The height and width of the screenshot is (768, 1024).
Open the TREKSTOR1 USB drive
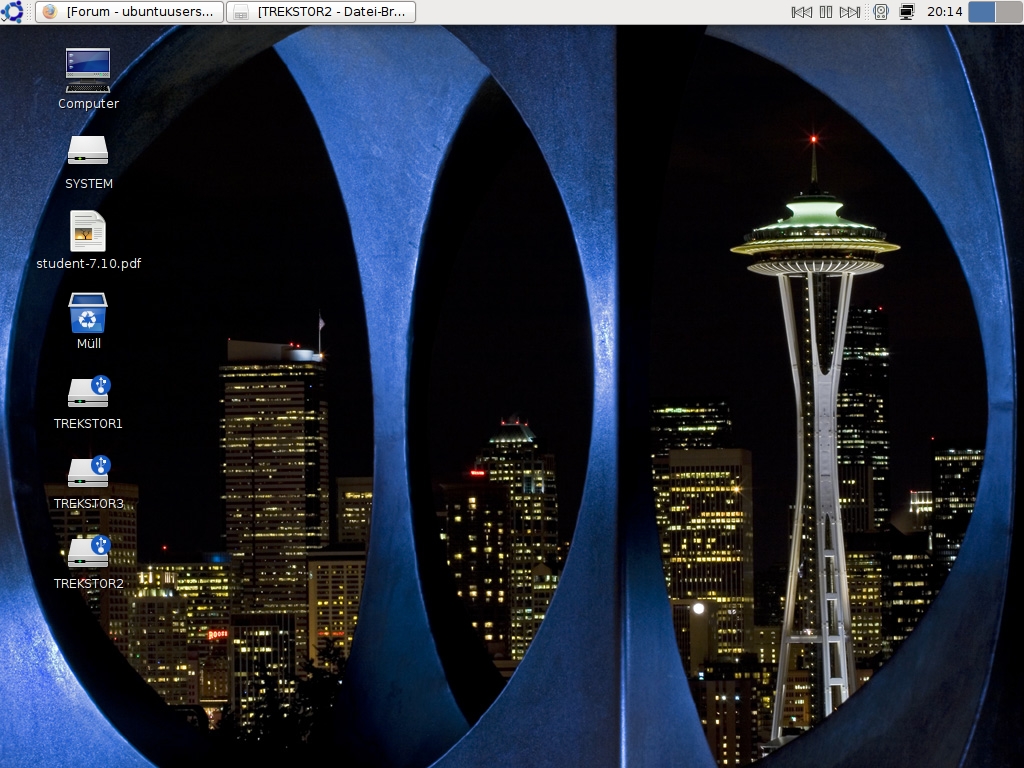pyautogui.click(x=88, y=392)
